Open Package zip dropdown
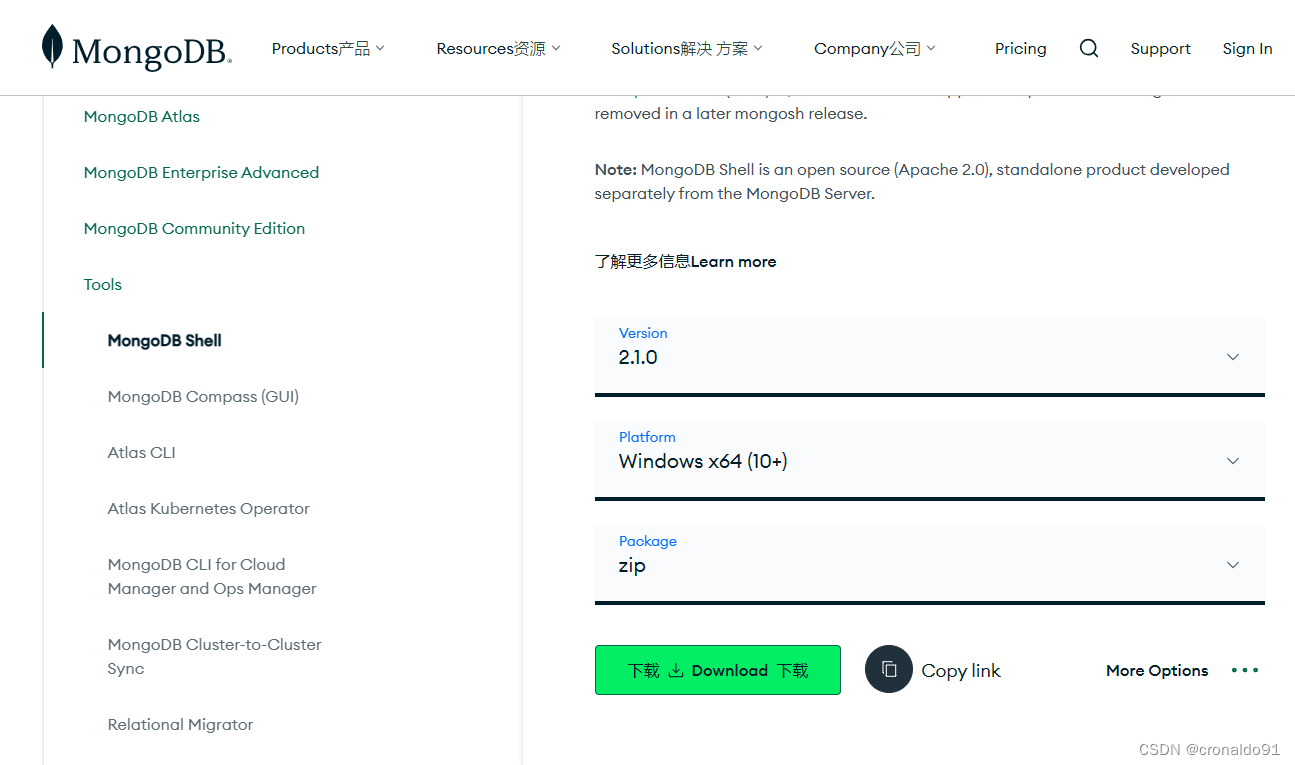This screenshot has width=1295, height=765. [x=930, y=564]
